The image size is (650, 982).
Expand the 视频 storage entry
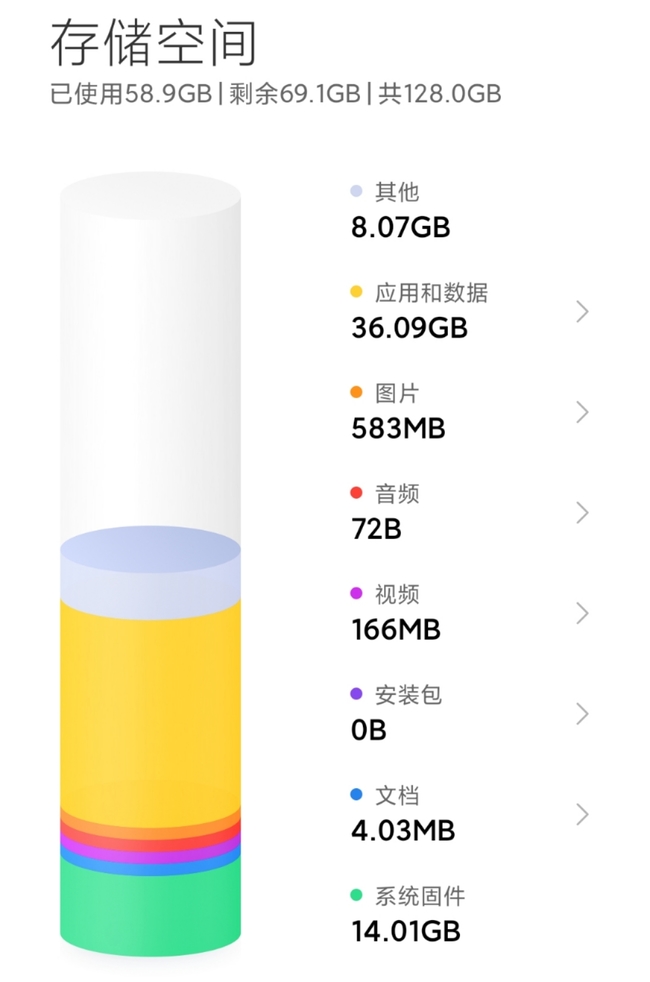click(x=583, y=613)
